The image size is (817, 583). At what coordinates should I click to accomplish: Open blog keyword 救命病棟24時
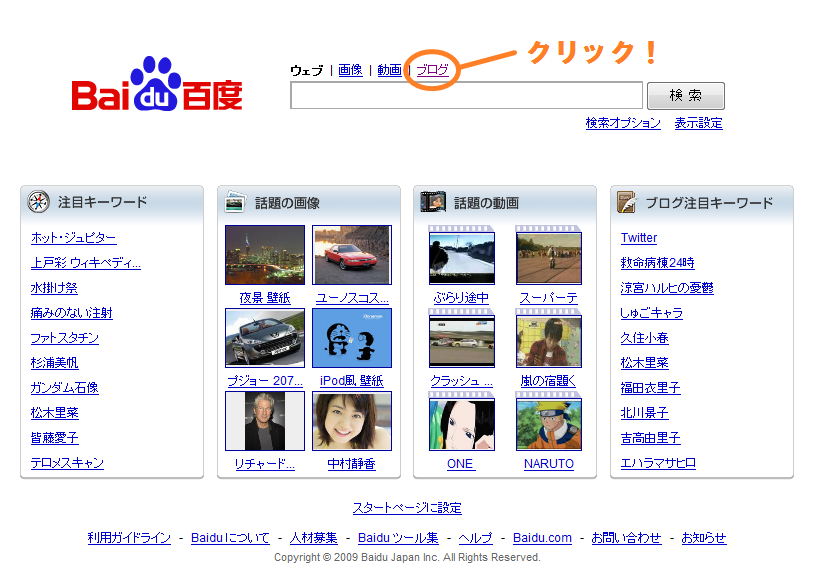[658, 263]
